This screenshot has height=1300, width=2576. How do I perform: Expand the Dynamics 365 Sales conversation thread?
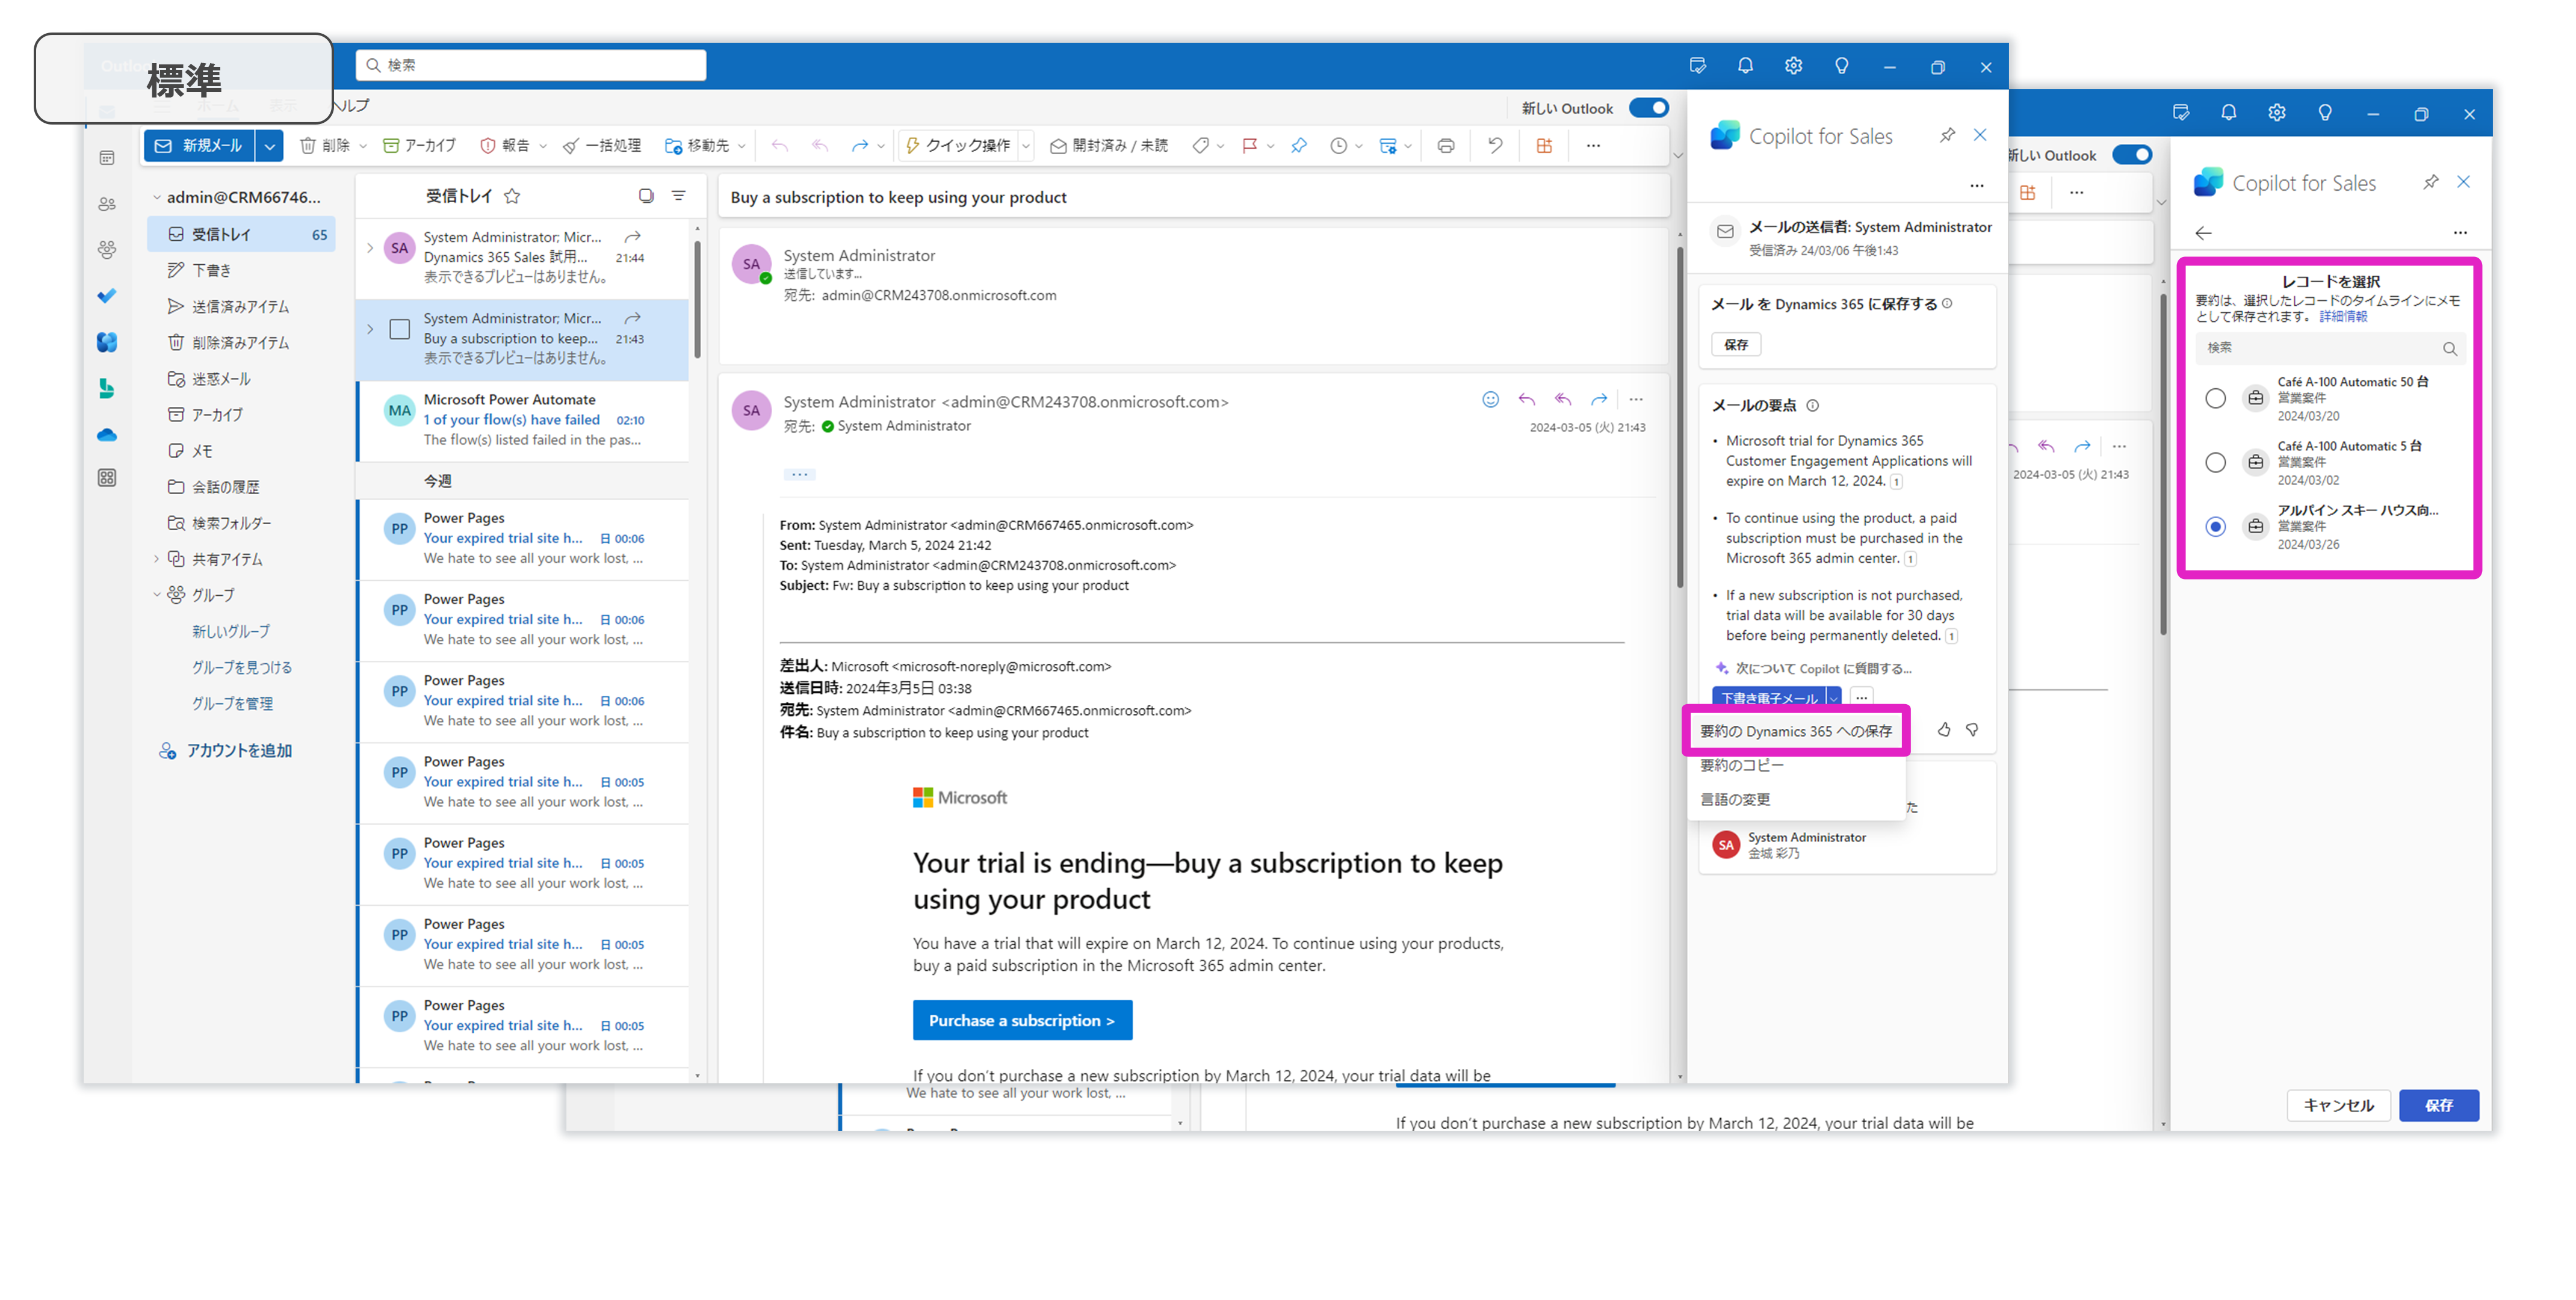point(370,248)
